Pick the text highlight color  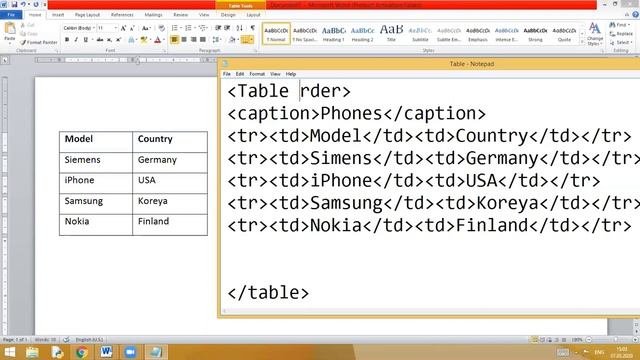tap(144, 40)
